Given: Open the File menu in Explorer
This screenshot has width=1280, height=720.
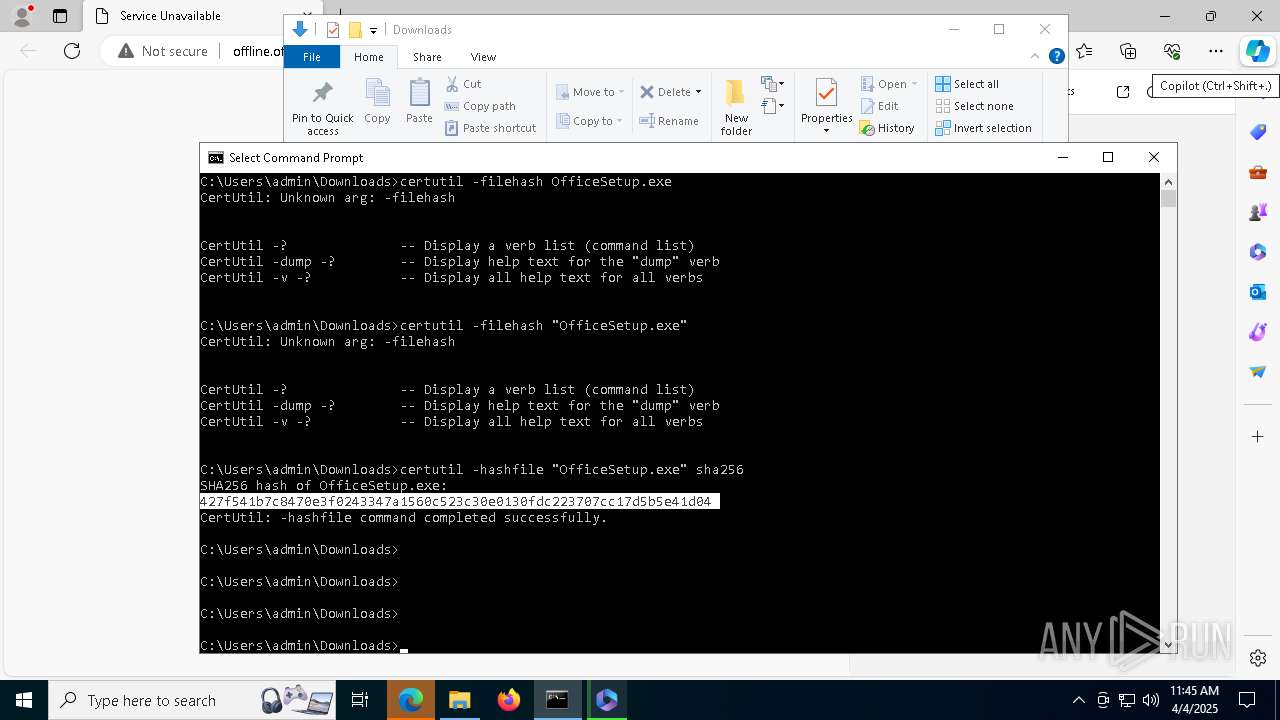Looking at the screenshot, I should pos(312,57).
